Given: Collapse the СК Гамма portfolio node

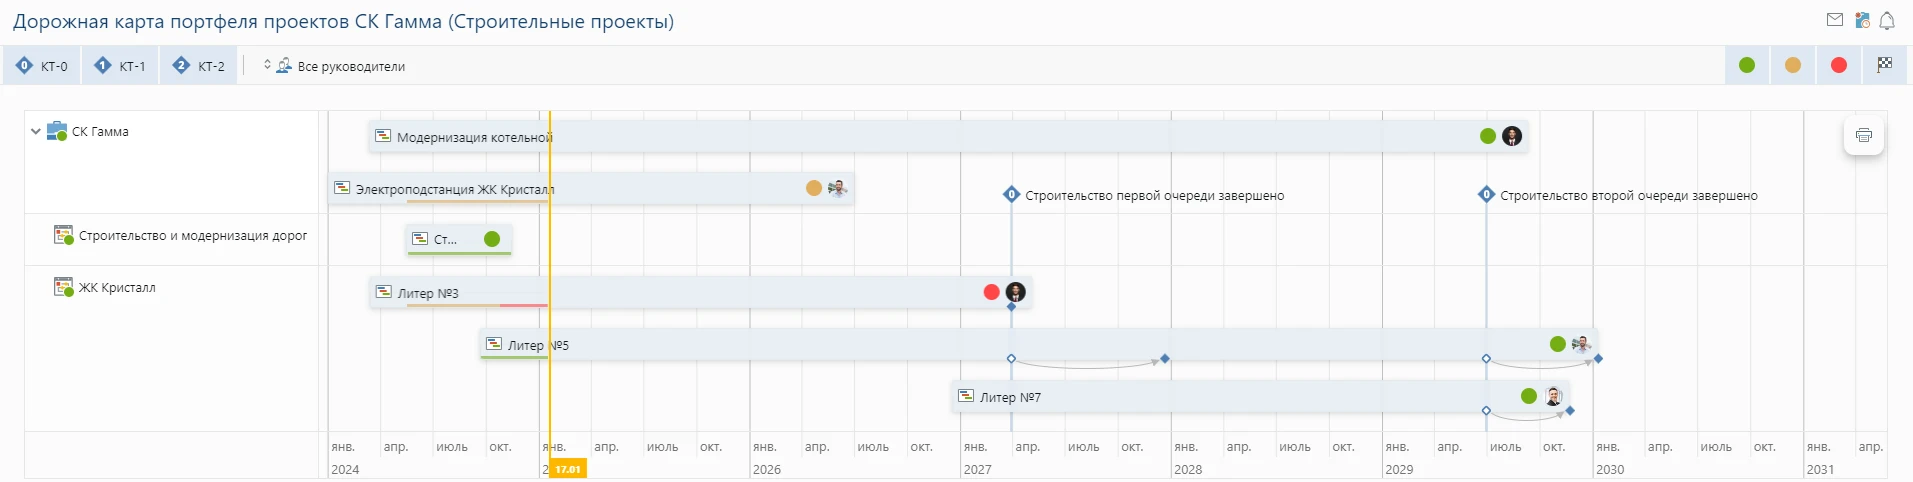Looking at the screenshot, I should (x=36, y=131).
